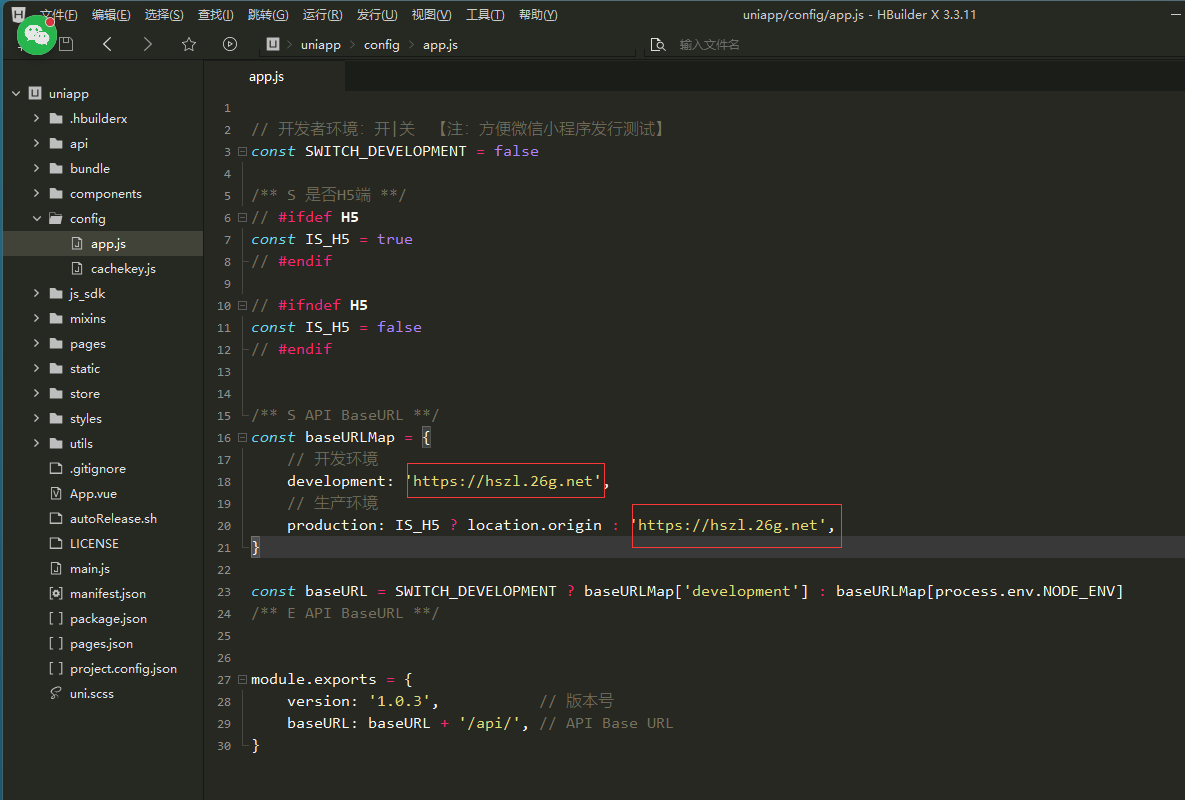Viewport: 1185px width, 800px height.
Task: Click the components folder icon
Action: [x=56, y=193]
